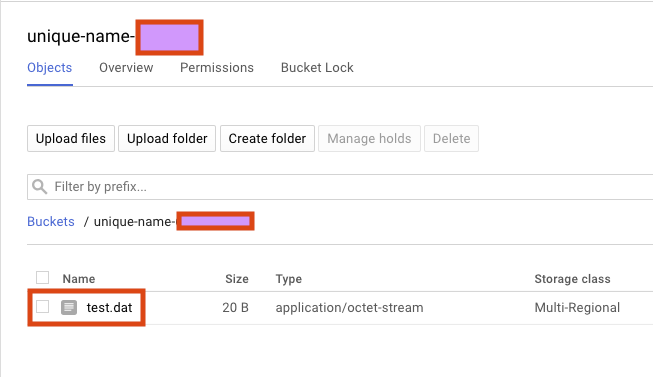Go to the Bucket Lock tab
The image size is (653, 377).
317,67
